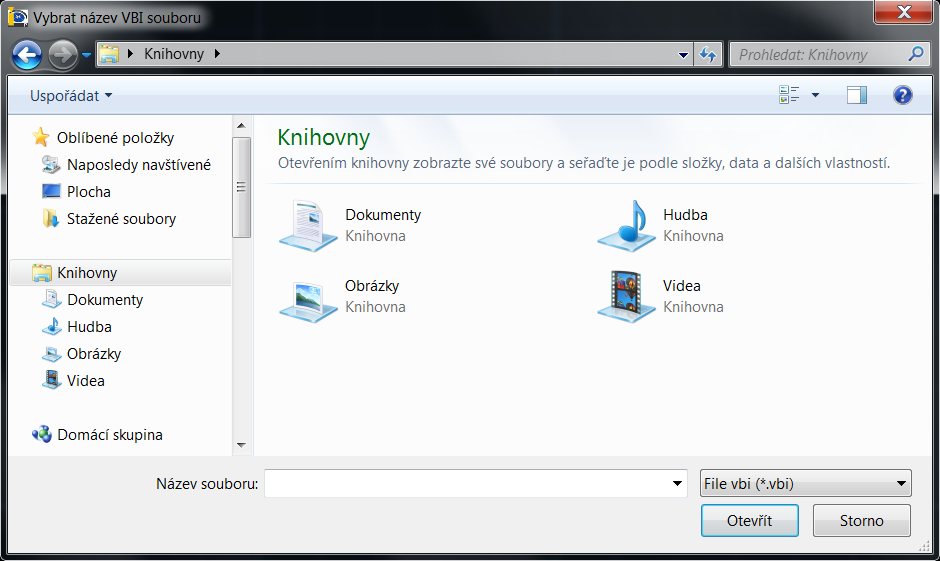940x561 pixels.
Task: Select the Hudba library label in main pane
Action: [685, 215]
